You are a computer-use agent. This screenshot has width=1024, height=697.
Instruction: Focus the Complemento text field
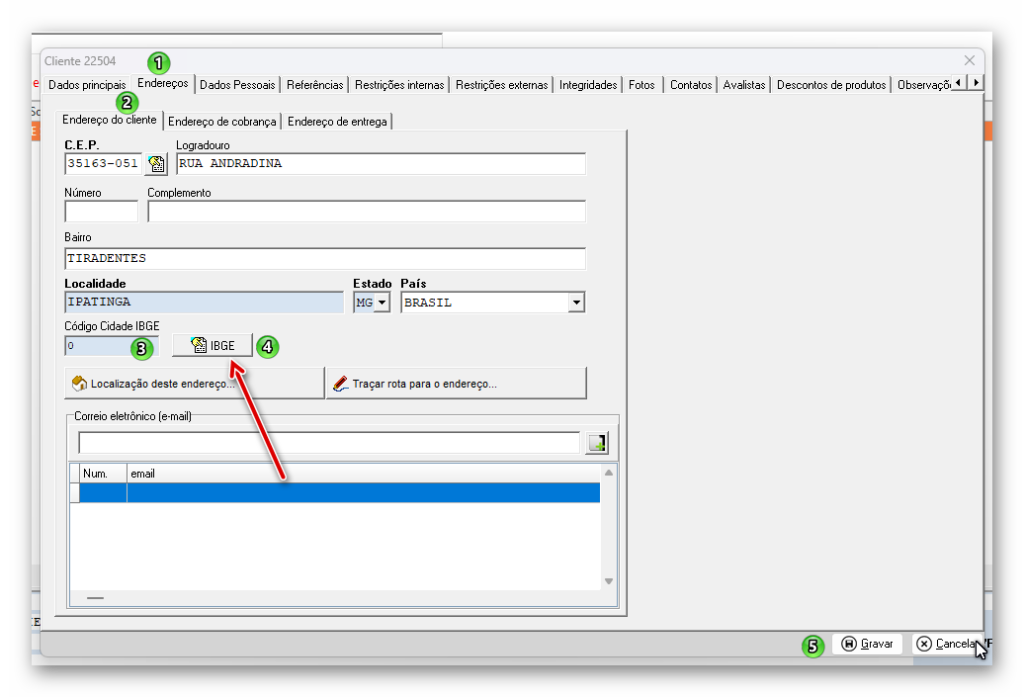pyautogui.click(x=366, y=211)
